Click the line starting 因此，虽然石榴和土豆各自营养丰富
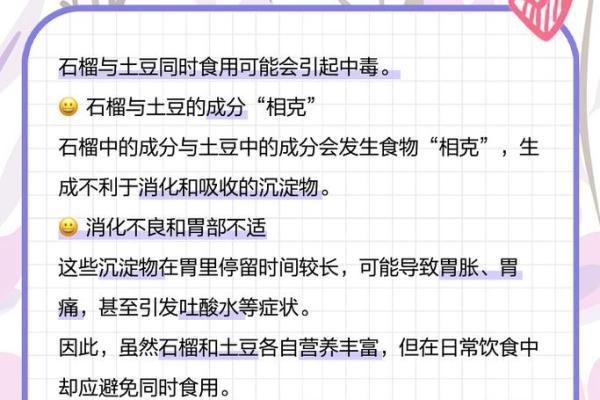Viewport: 600px width, 400px height. point(299,348)
